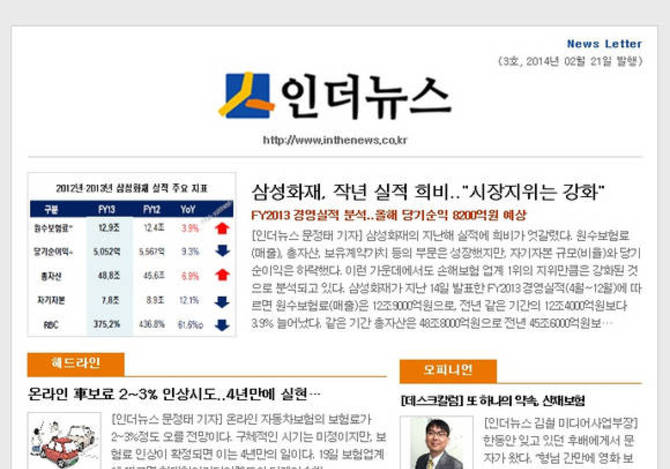Click the 온라인 자동차보험 article summary text
This screenshot has width=670, height=469.
(x=249, y=441)
